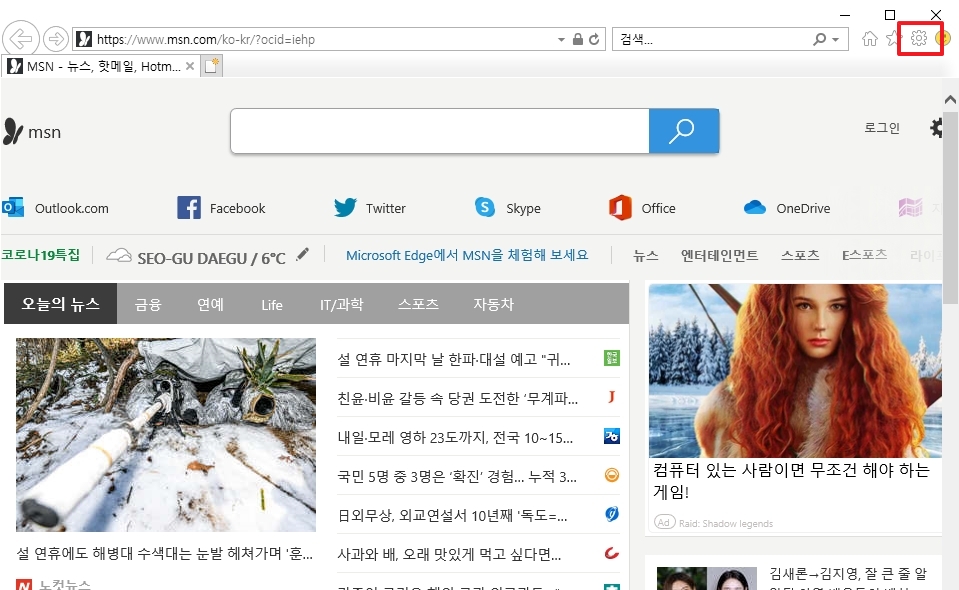Image resolution: width=959 pixels, height=590 pixels.
Task: Click the Ad badge next to Raid: Shadow legends
Action: point(664,522)
